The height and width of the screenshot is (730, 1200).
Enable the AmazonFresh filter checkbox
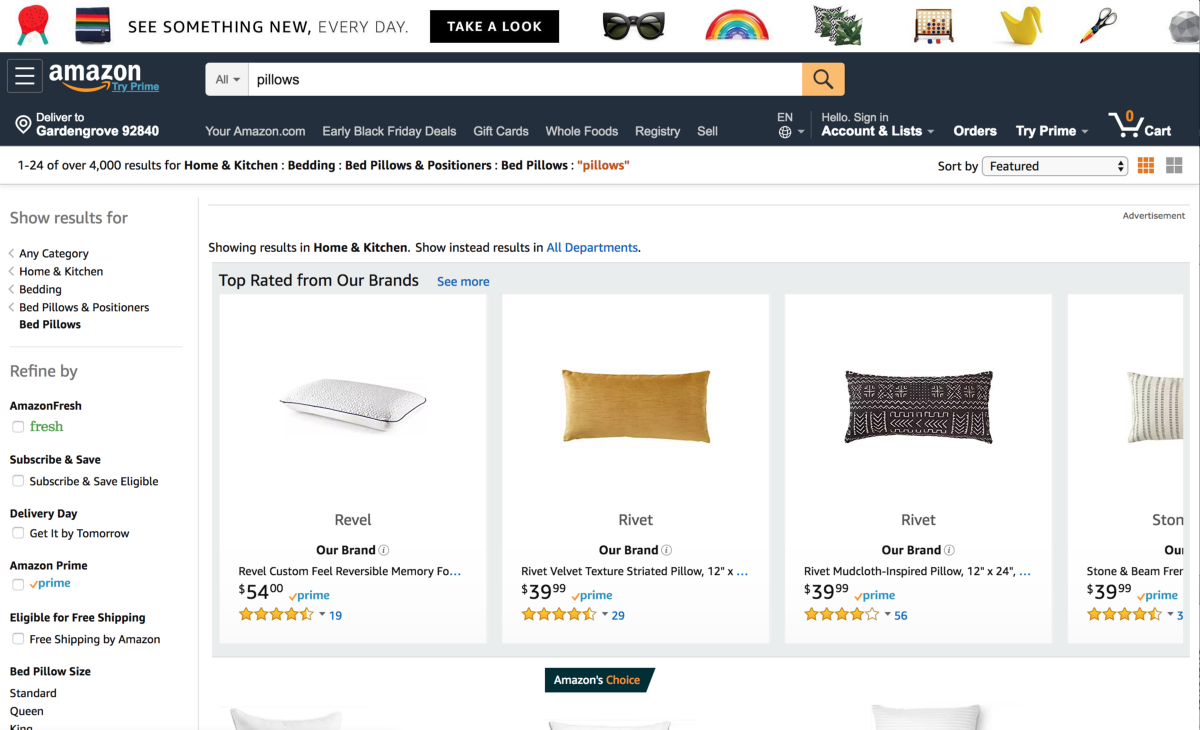(x=18, y=427)
